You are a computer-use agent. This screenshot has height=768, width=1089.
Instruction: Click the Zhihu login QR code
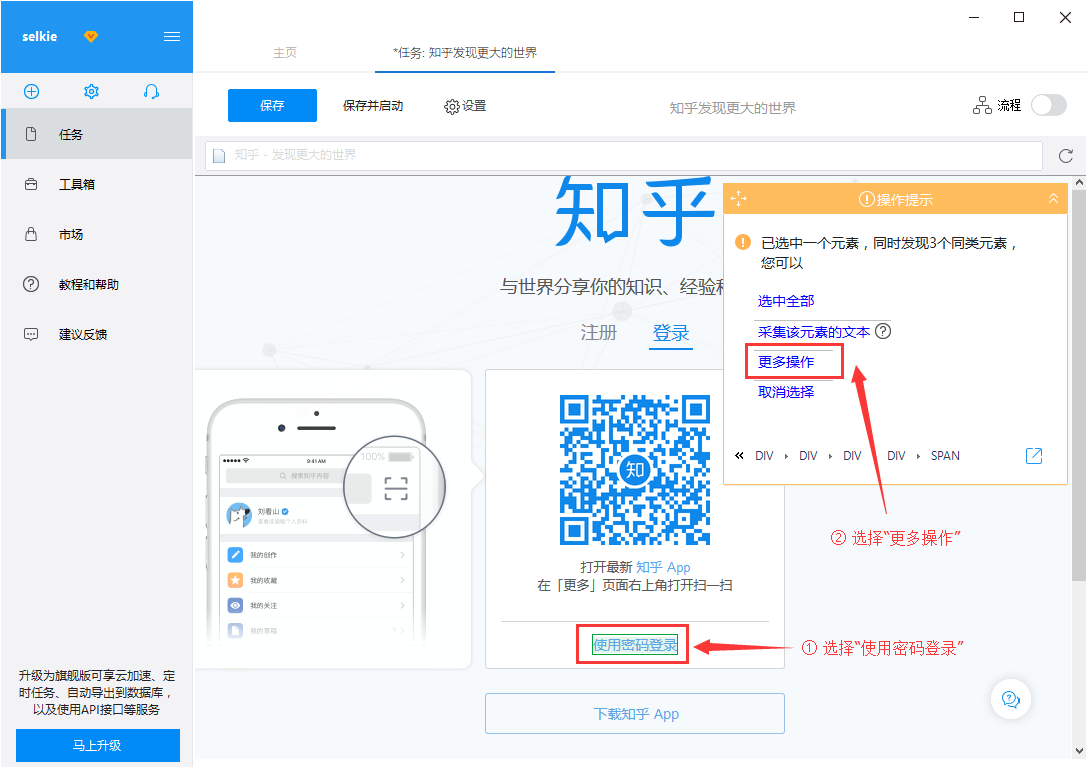point(635,470)
